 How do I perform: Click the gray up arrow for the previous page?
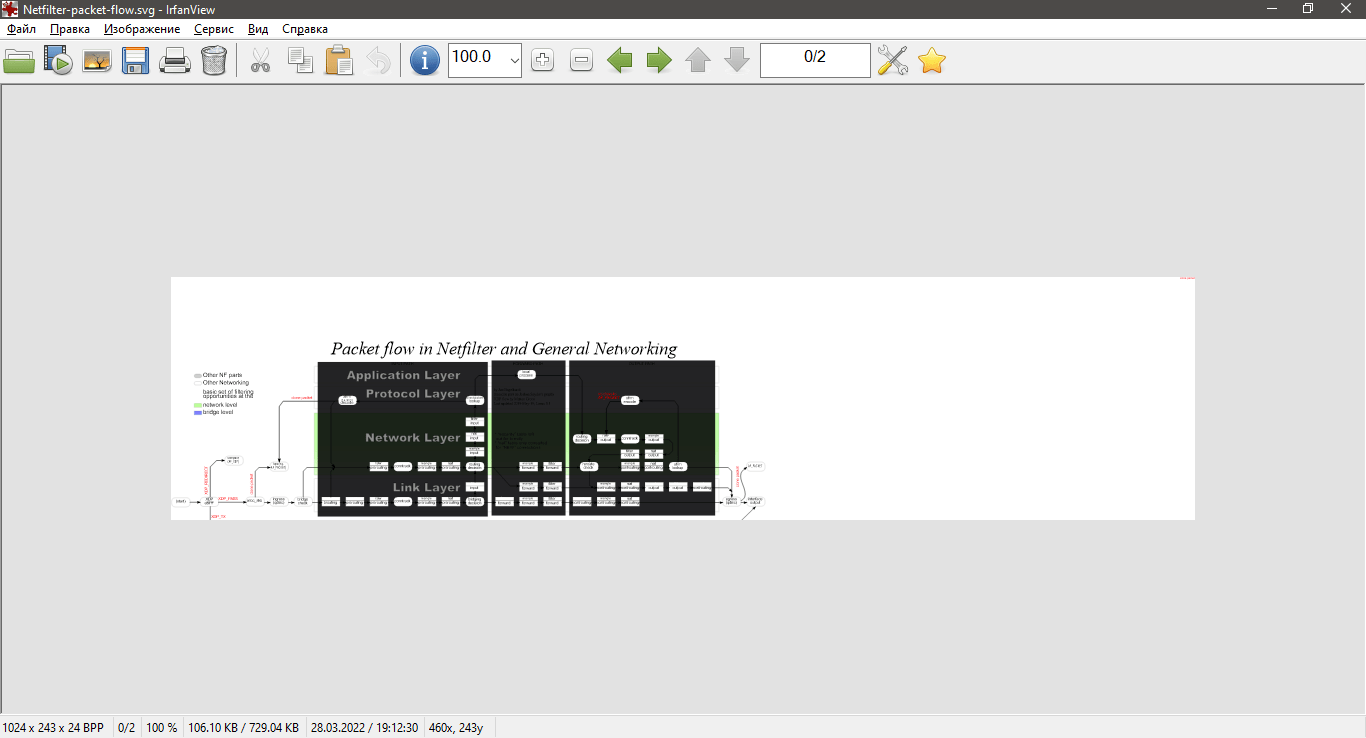pos(698,61)
